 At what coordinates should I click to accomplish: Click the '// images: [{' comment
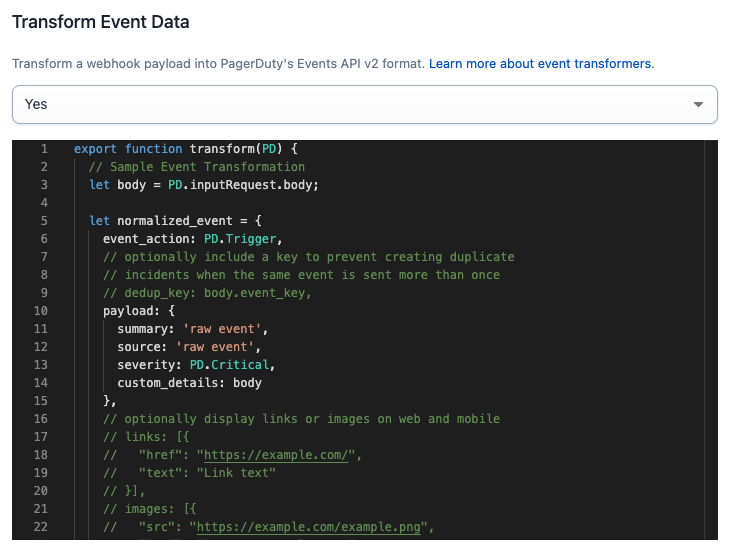149,509
